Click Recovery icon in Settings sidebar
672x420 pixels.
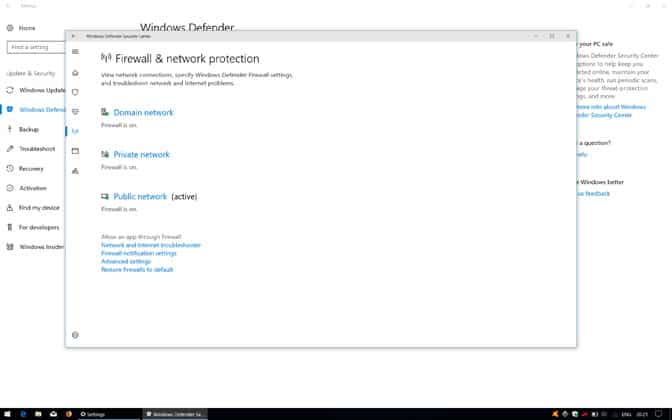[10, 168]
